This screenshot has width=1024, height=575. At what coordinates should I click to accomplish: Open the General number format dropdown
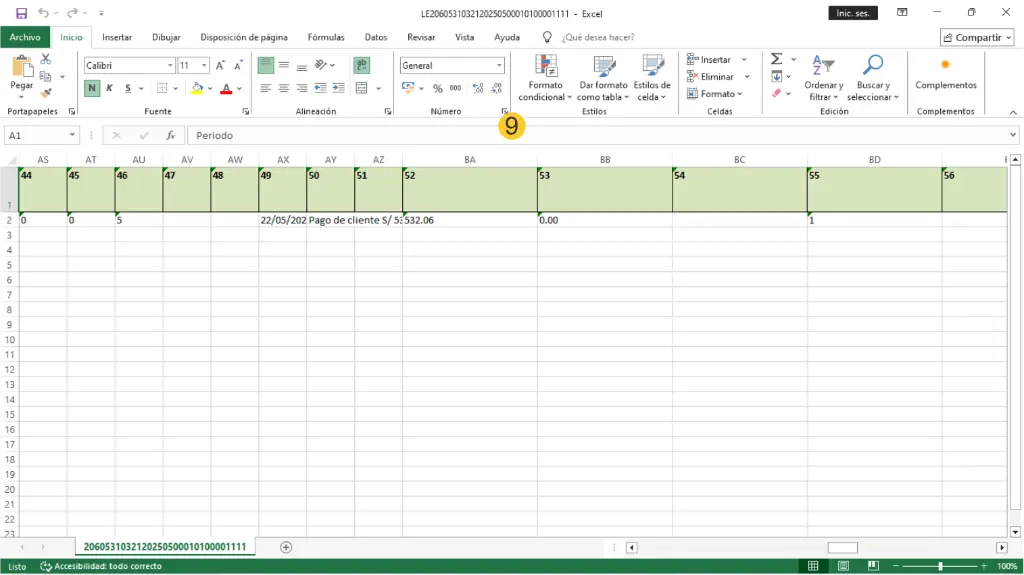tap(498, 66)
